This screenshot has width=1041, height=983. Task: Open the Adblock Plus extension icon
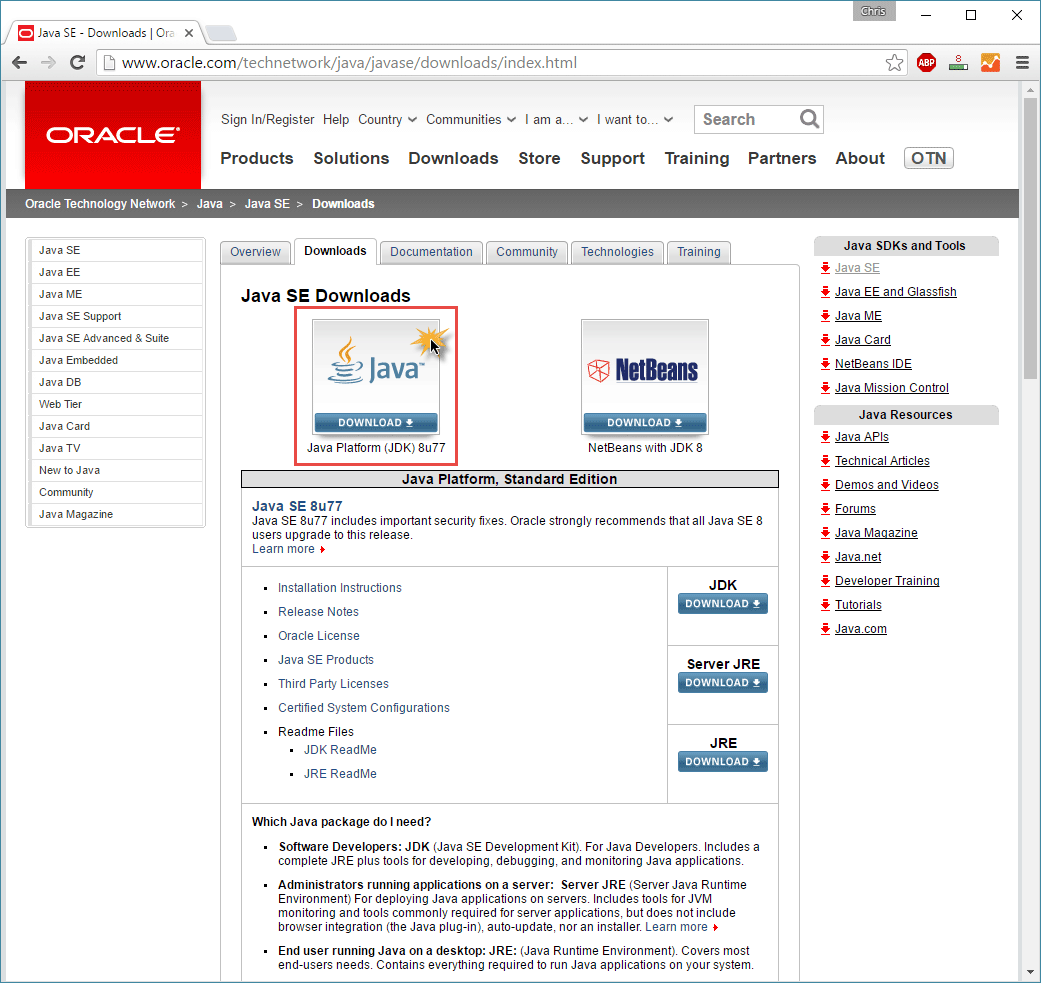click(x=926, y=62)
